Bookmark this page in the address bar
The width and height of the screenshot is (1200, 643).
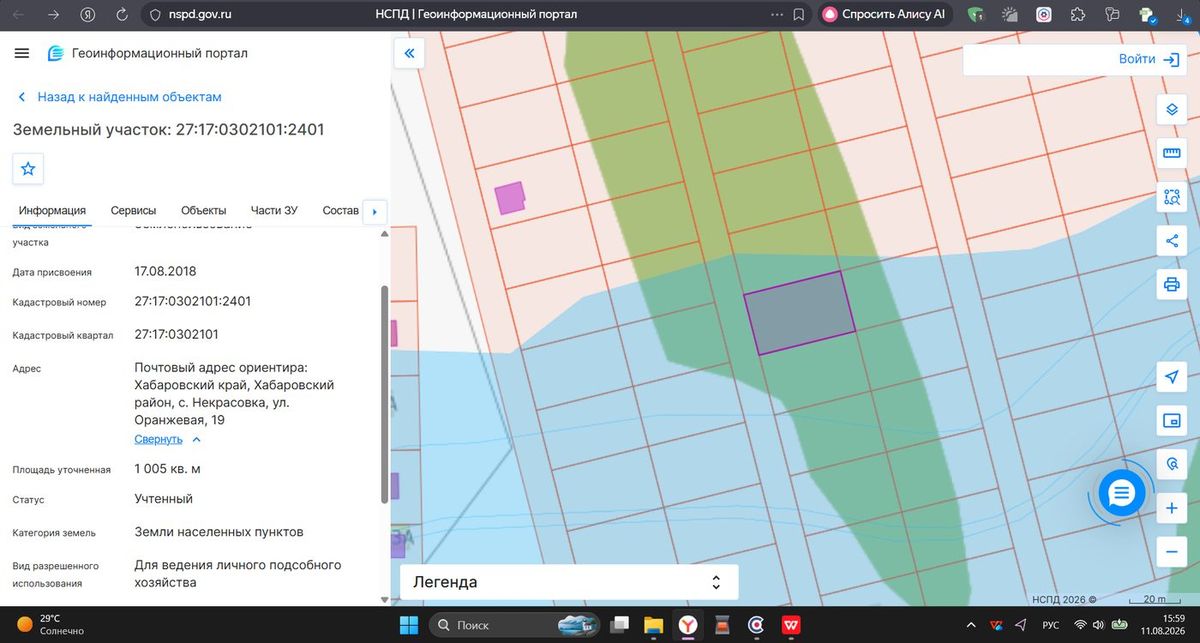(x=799, y=15)
